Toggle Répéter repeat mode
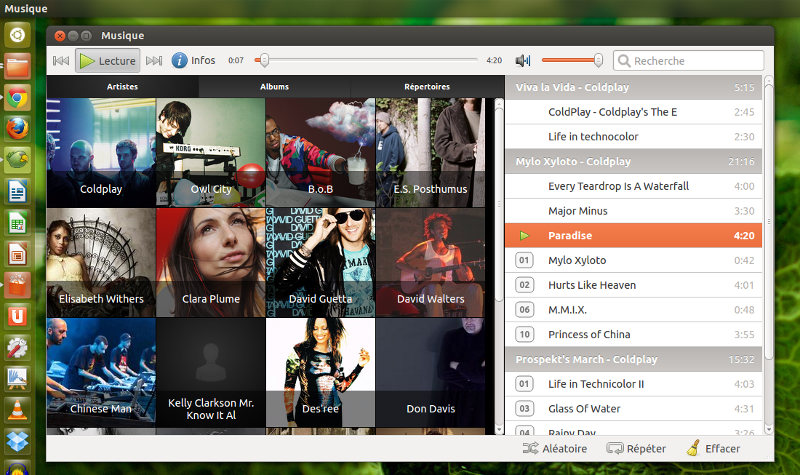The width and height of the screenshot is (800, 475). 636,448
